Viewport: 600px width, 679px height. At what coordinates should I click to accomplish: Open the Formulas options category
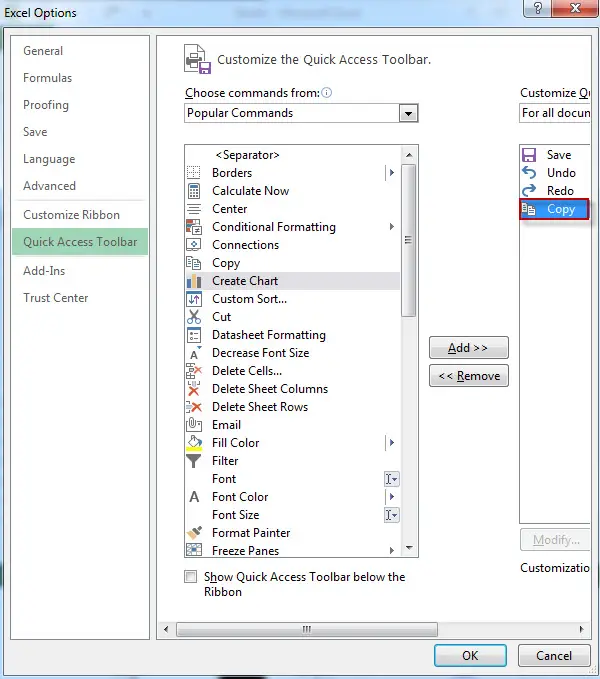[48, 78]
